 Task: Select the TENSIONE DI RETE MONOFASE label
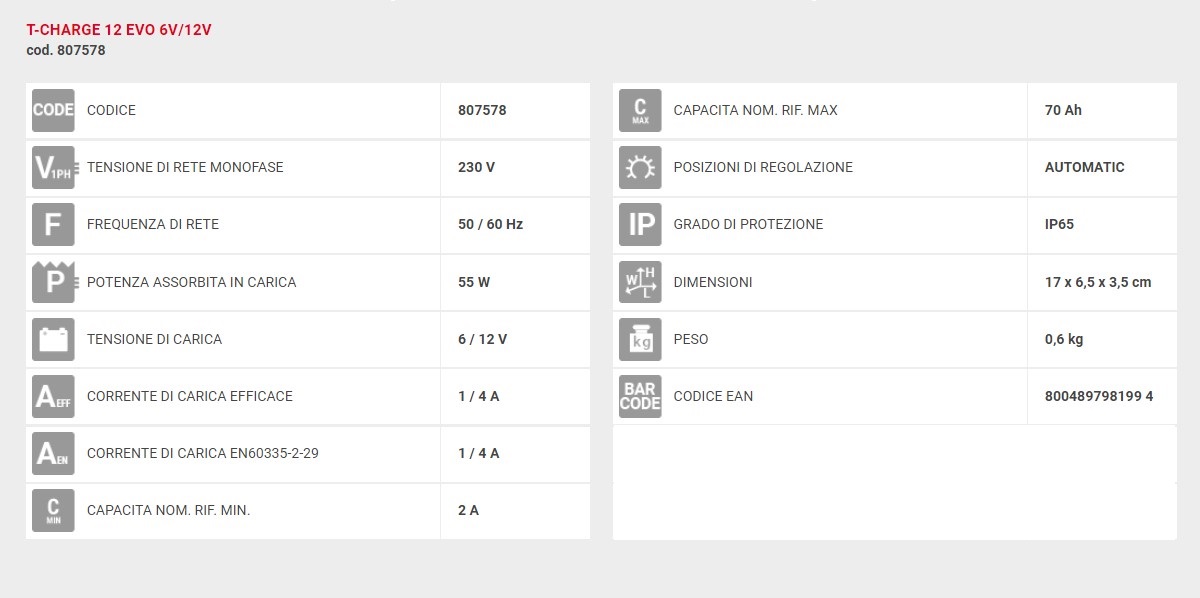(185, 167)
